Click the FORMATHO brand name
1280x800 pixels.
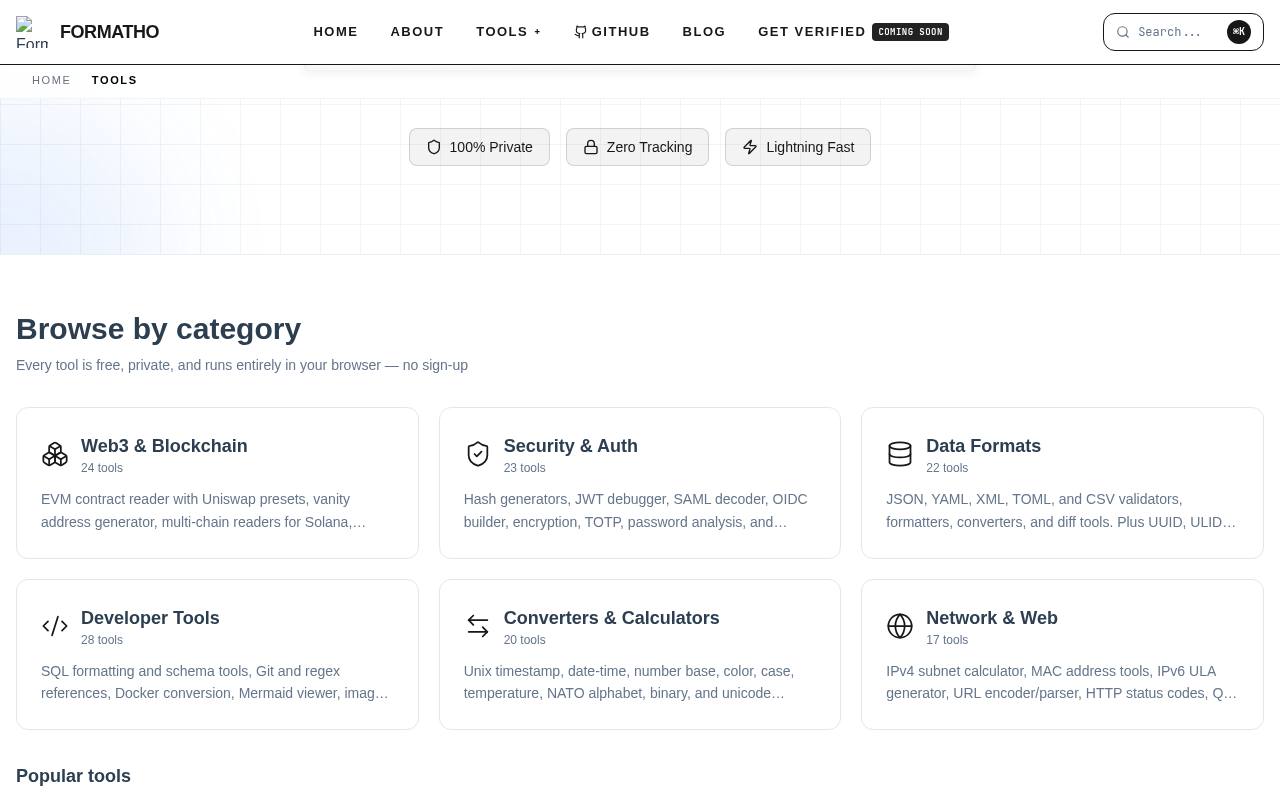click(x=109, y=32)
